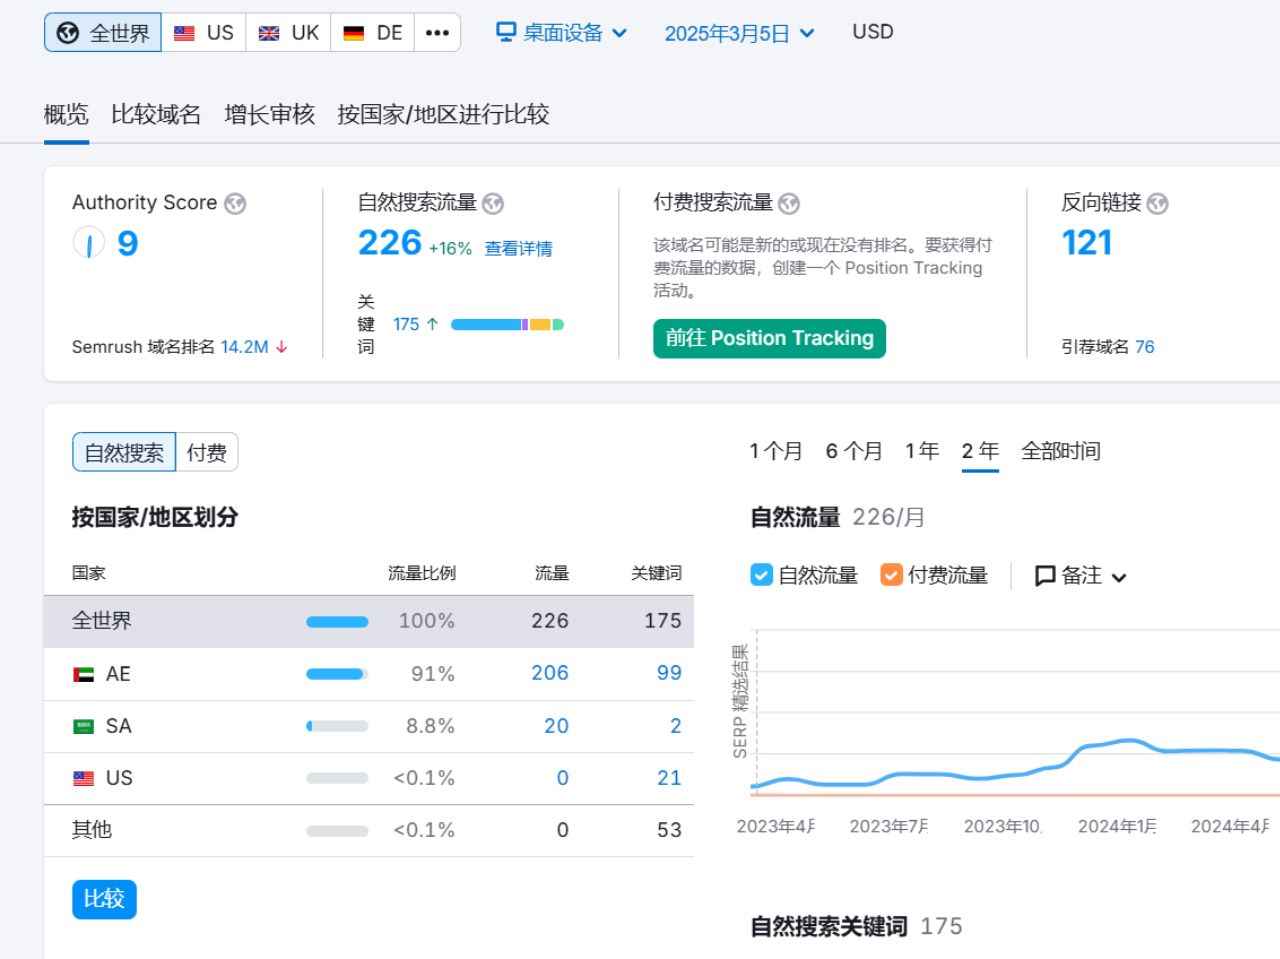The width and height of the screenshot is (1280, 959).
Task: Click SA traffic share bar
Action: point(337,726)
